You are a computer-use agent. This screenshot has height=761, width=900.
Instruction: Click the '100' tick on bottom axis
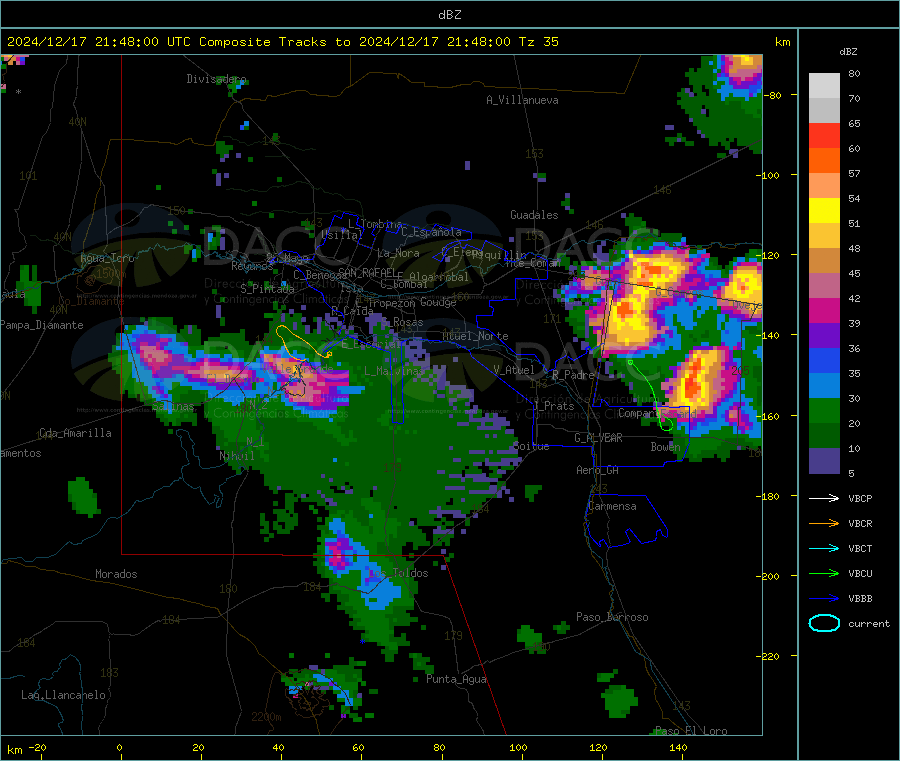[x=518, y=747]
